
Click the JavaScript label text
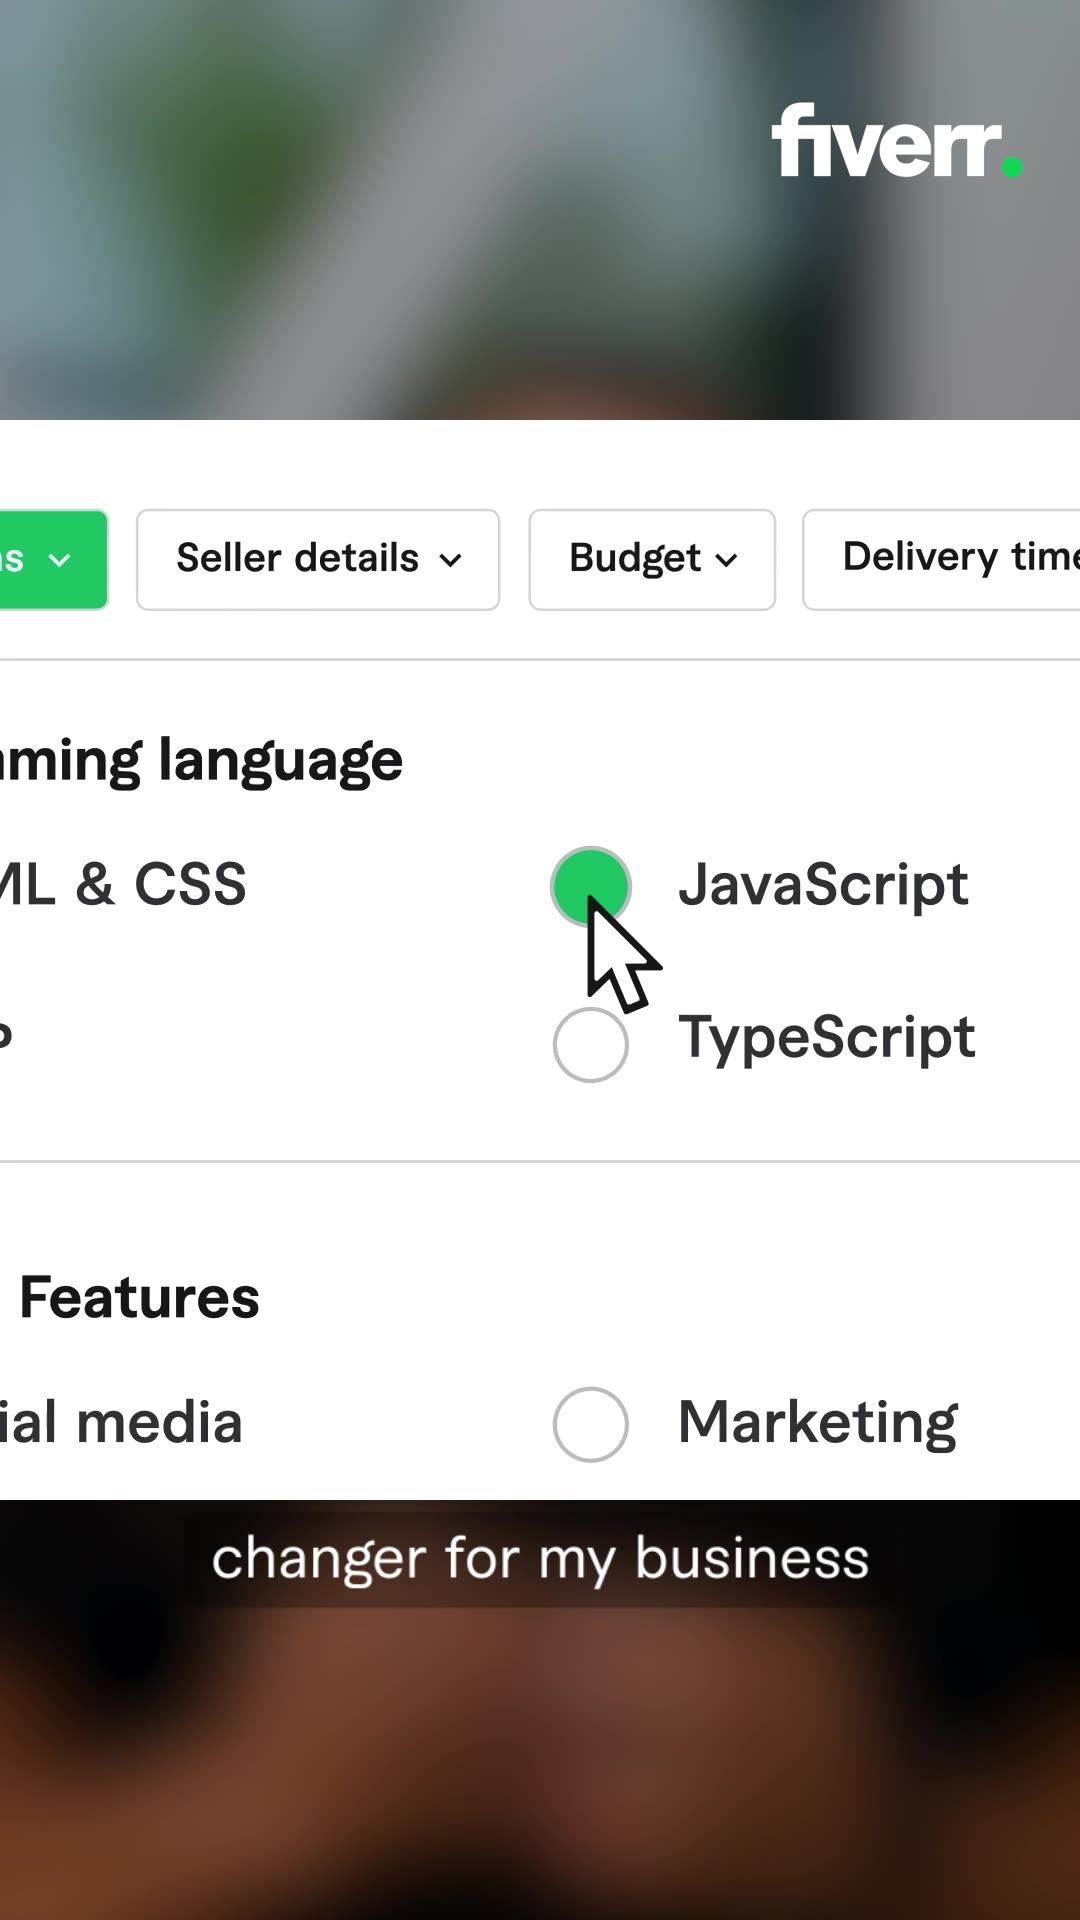[x=823, y=886]
